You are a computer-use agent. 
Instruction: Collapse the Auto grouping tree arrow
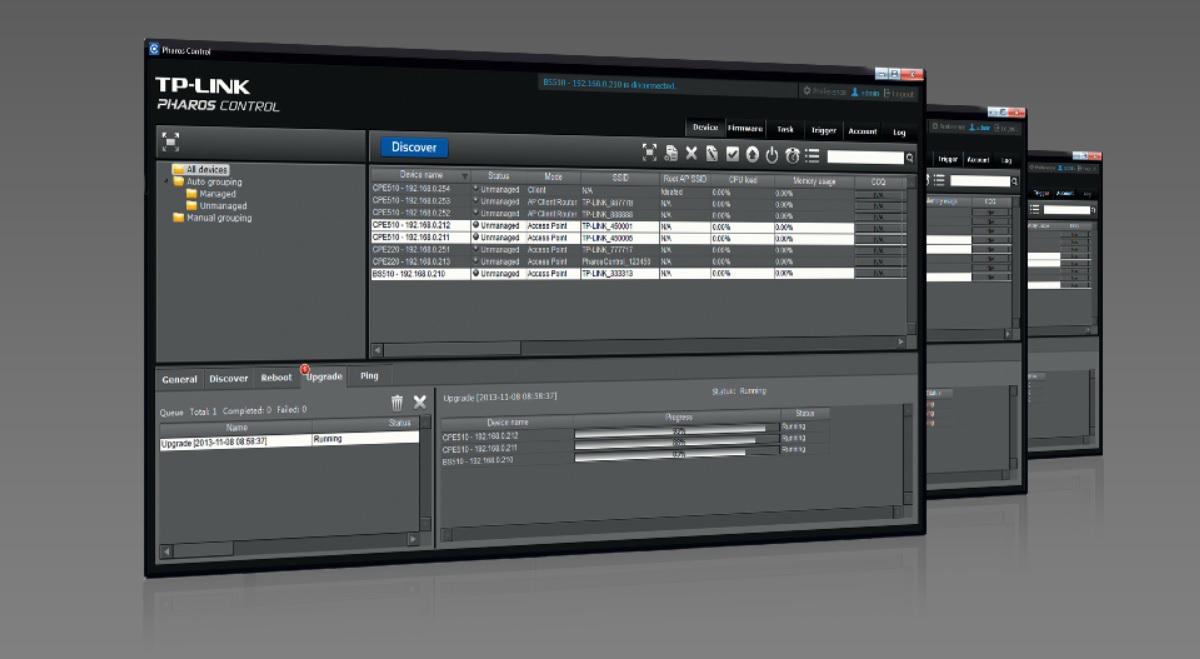coord(167,182)
